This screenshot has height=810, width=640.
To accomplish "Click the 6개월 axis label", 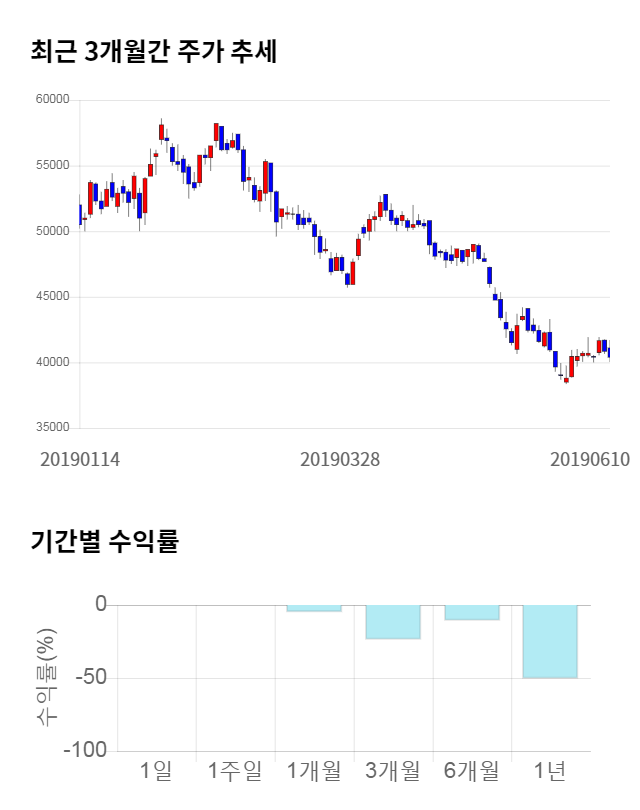I will (471, 771).
